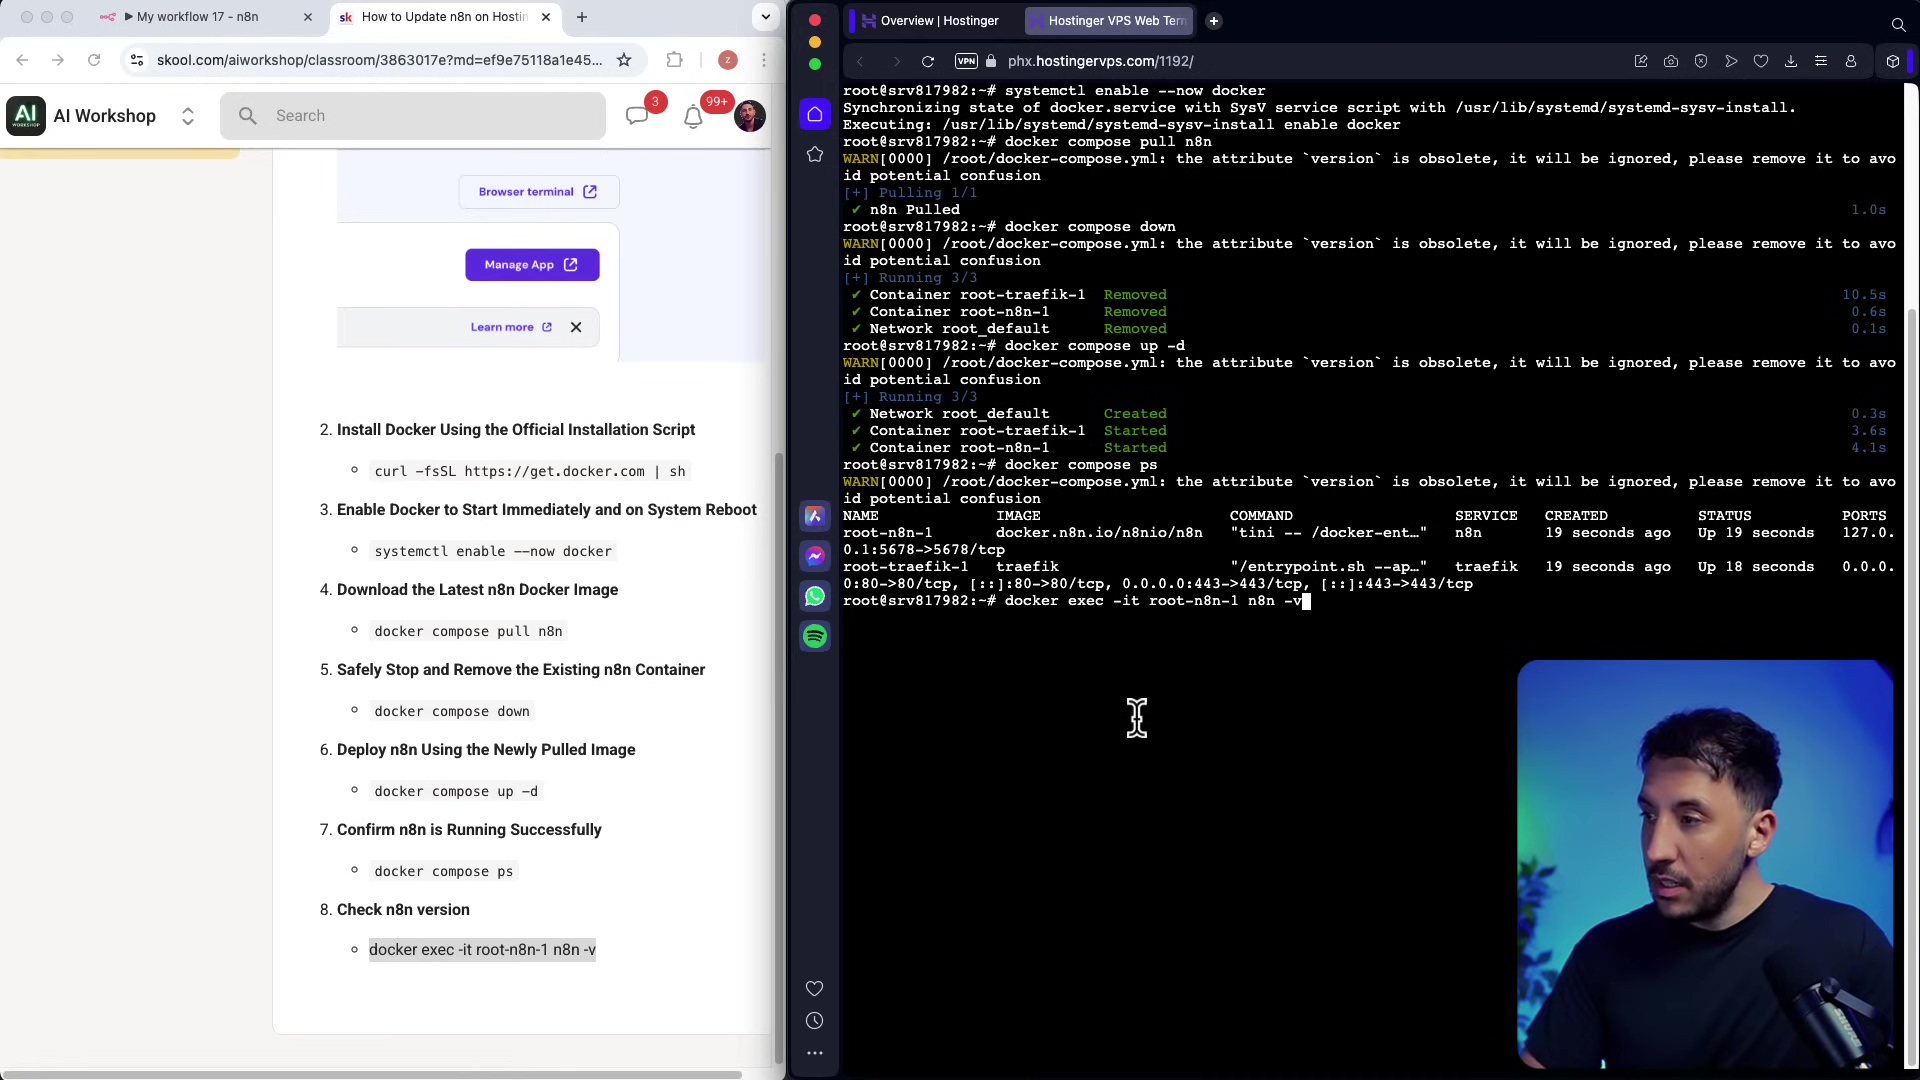Open the Opera profile account icon
1920x1080 pixels.
[x=1851, y=61]
